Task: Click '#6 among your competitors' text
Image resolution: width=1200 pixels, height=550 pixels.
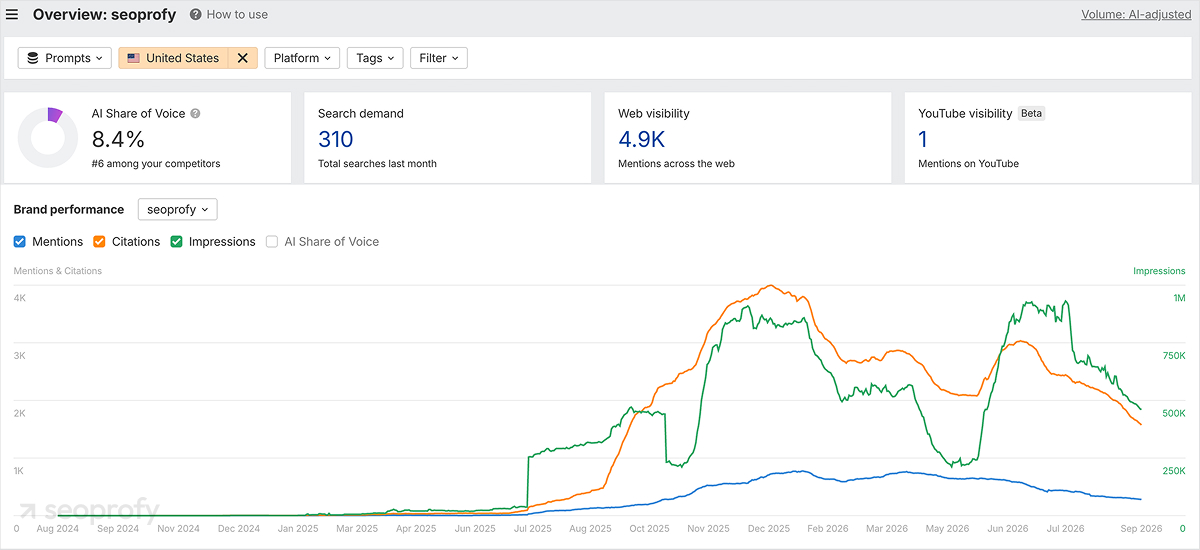Action: 156,163
